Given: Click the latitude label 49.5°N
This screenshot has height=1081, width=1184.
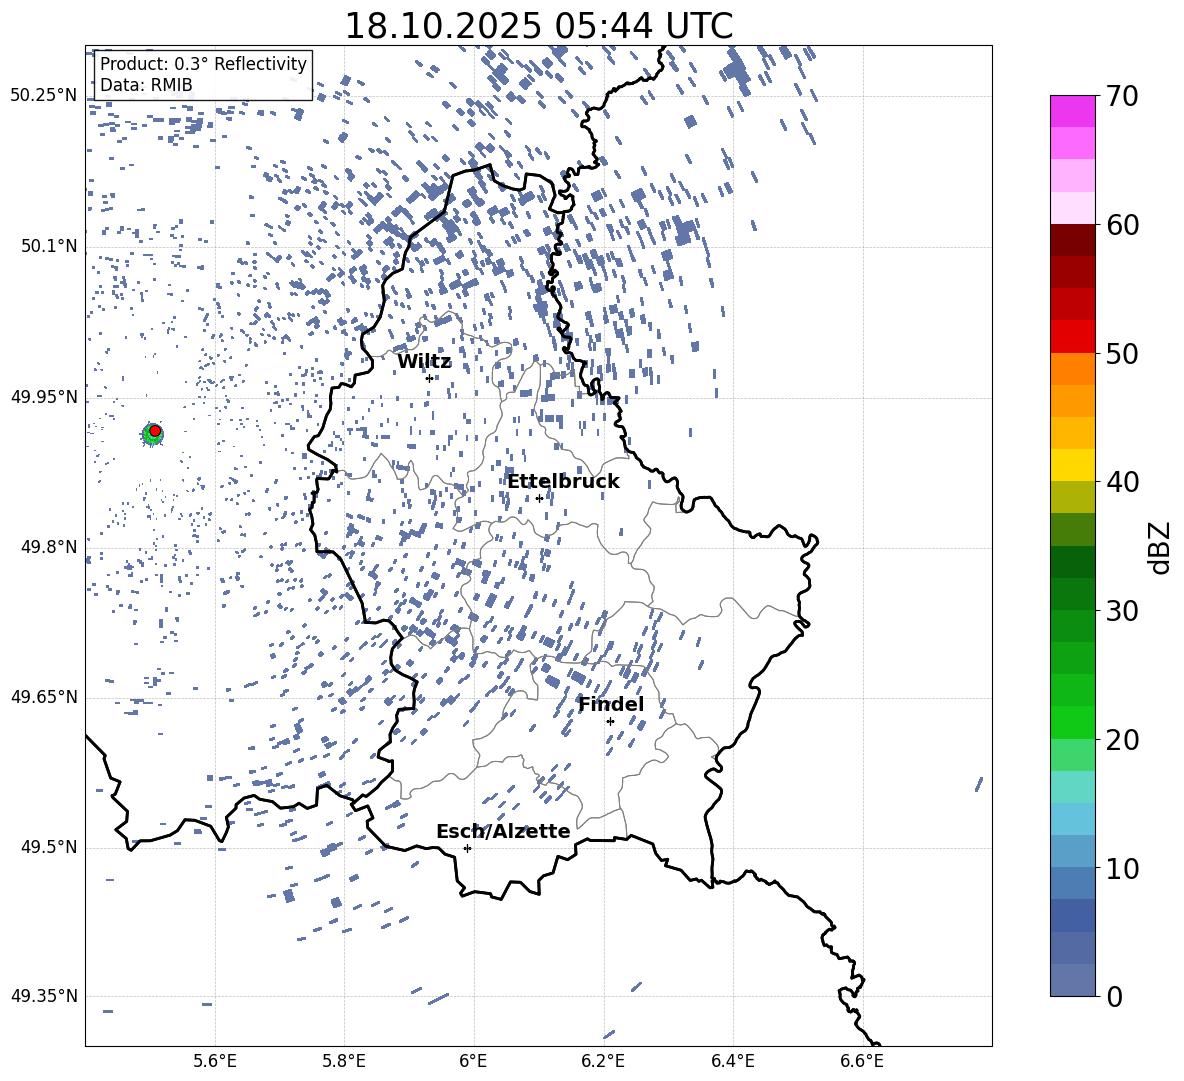Looking at the screenshot, I should coord(49,847).
